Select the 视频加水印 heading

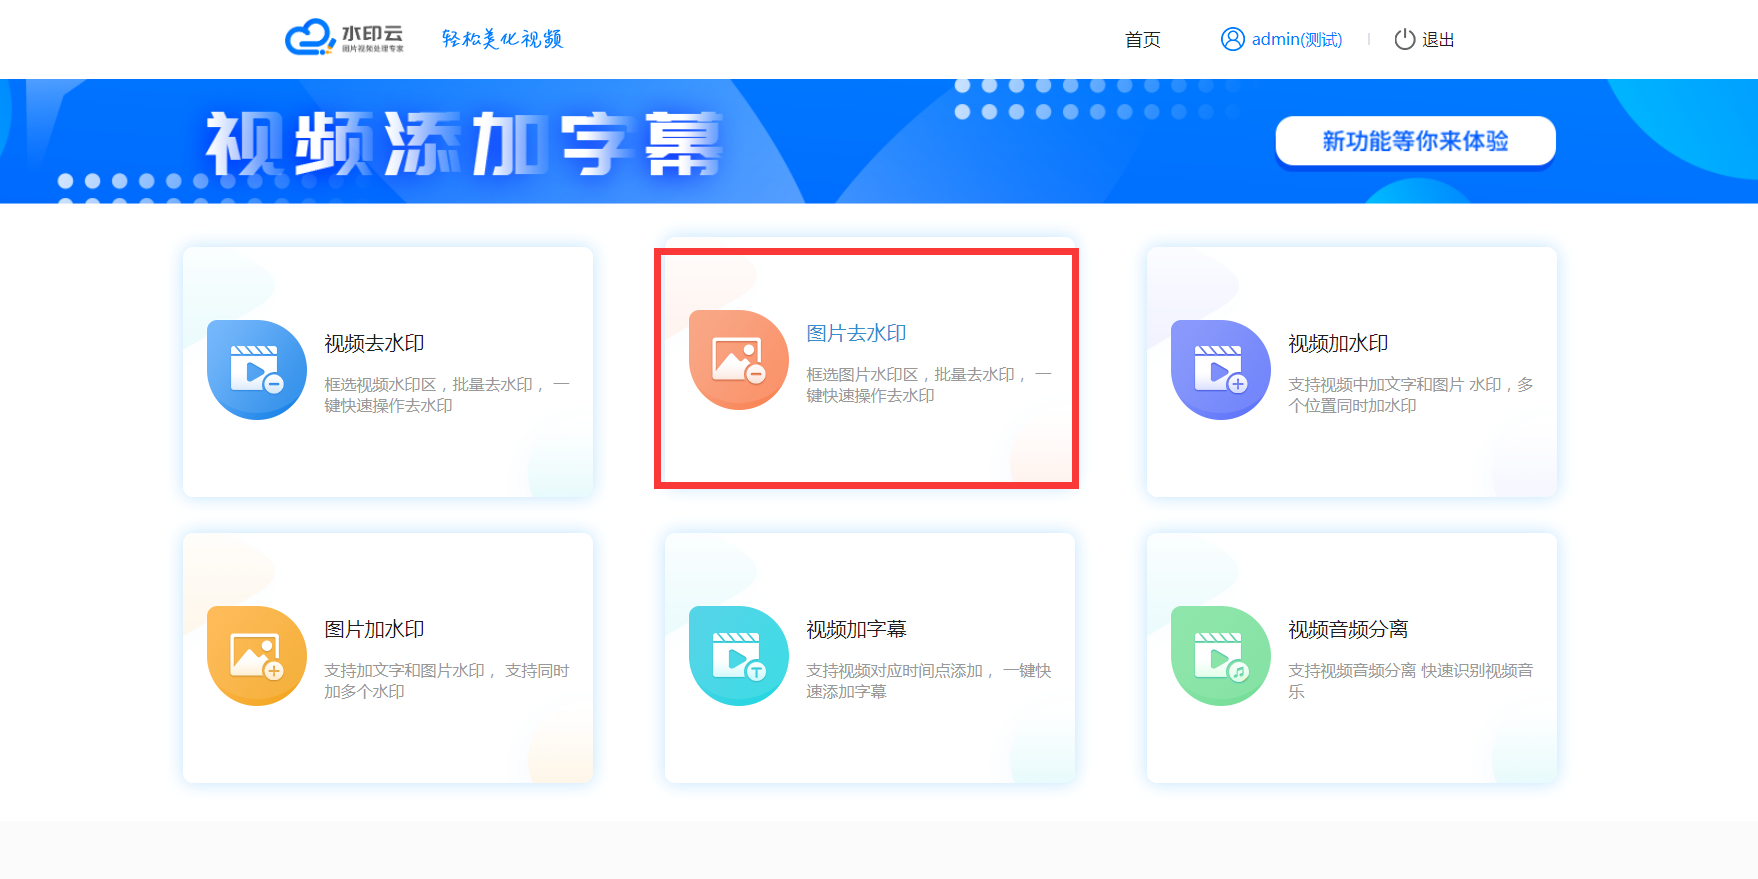tap(1338, 344)
